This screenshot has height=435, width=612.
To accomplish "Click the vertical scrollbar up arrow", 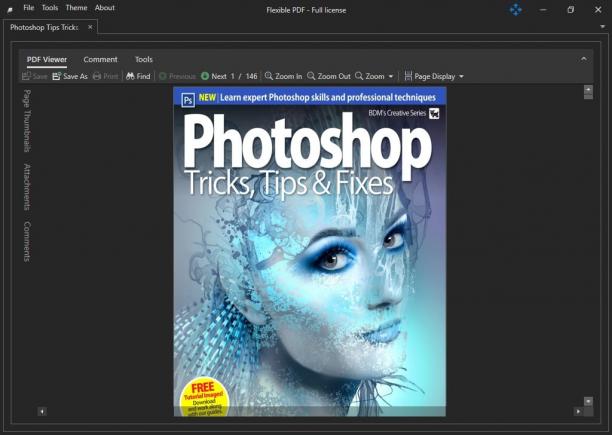I will pyautogui.click(x=588, y=90).
